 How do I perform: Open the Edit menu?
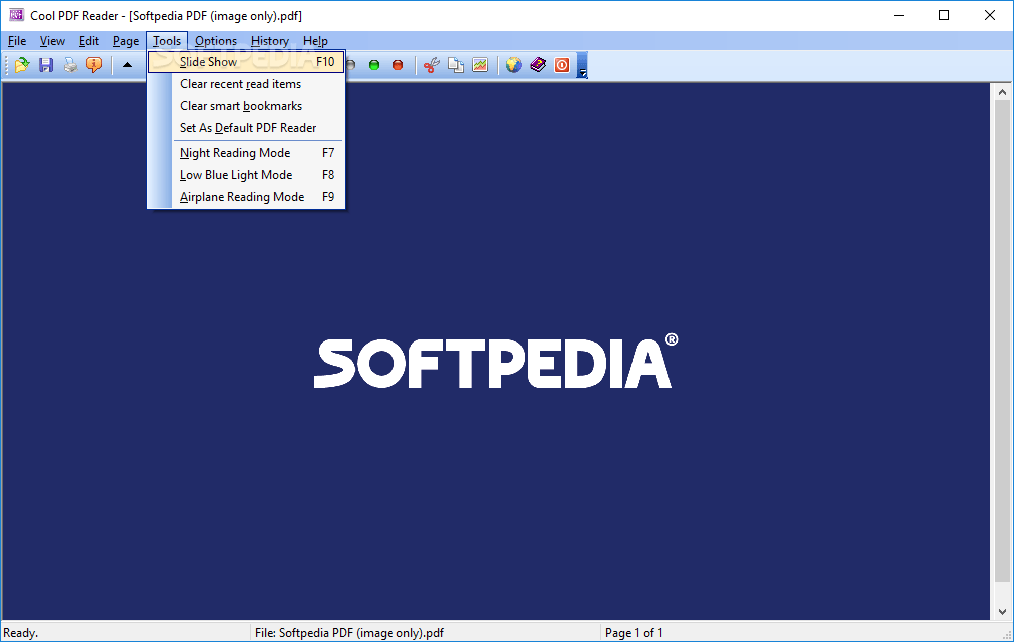click(89, 41)
